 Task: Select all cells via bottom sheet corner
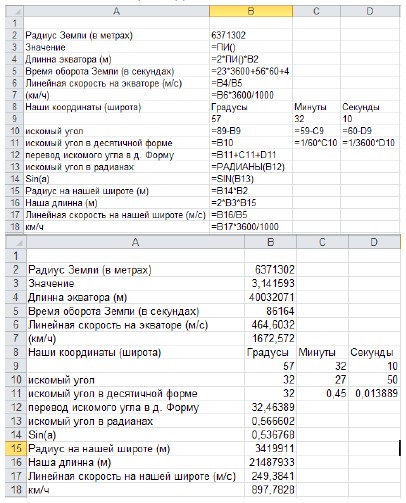coord(16,242)
